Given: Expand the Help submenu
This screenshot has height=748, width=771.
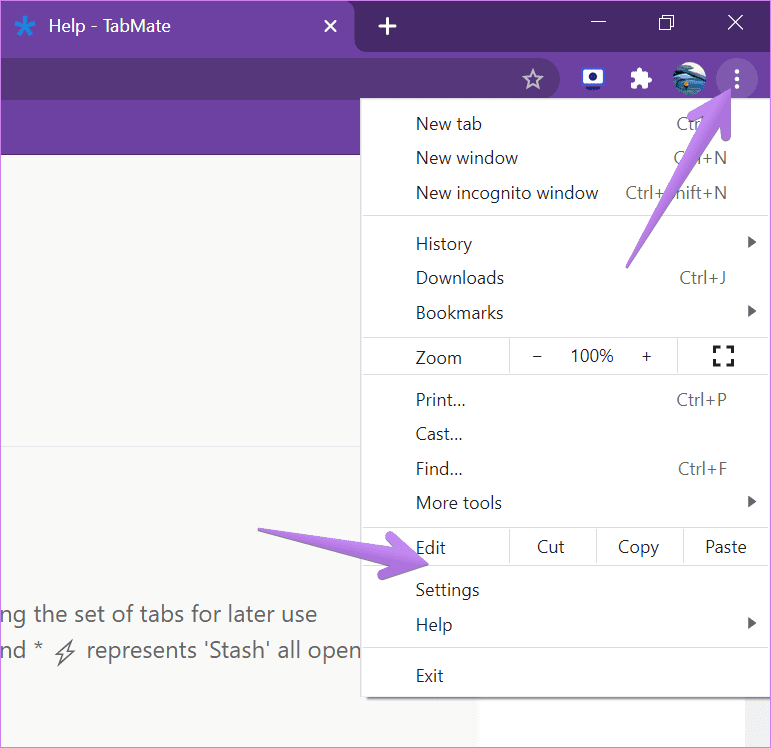Looking at the screenshot, I should [x=565, y=625].
